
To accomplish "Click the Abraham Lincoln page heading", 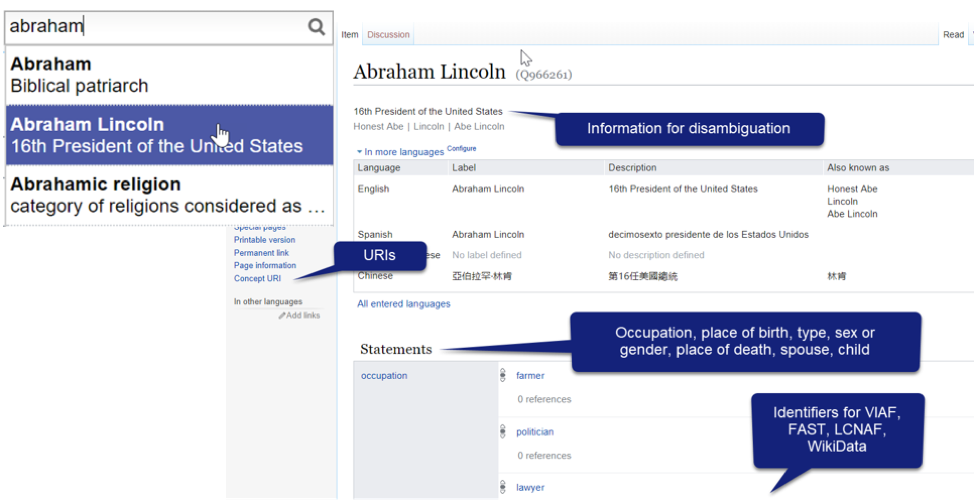I will click(429, 72).
